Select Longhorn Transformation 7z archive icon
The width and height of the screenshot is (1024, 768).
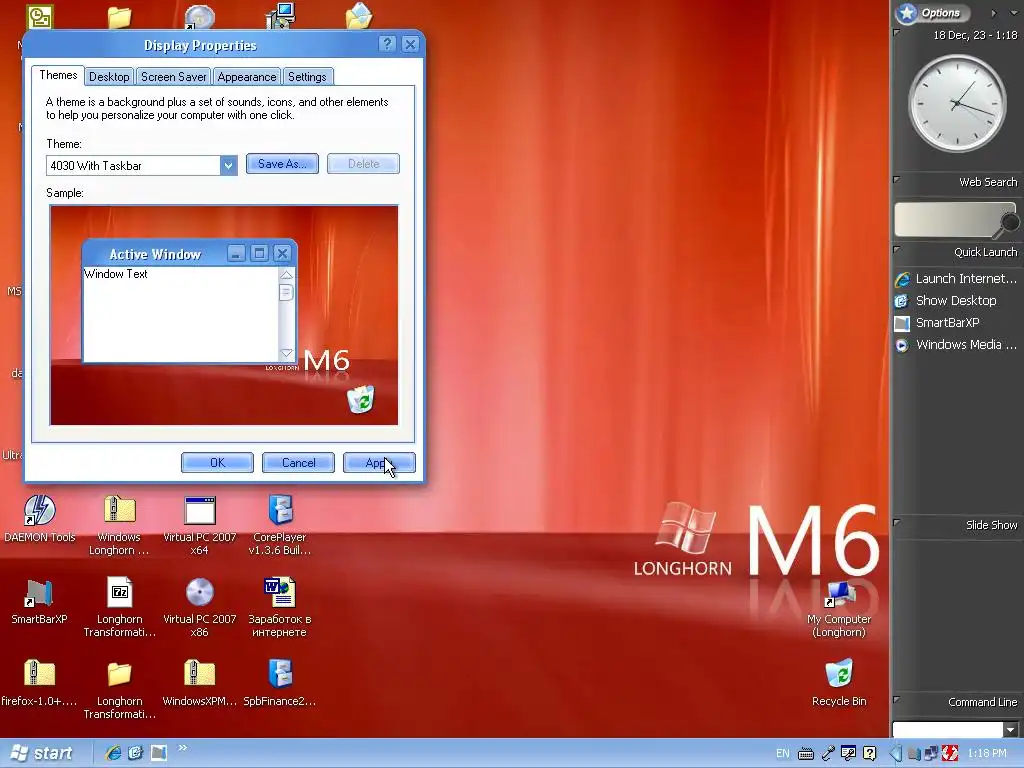120,607
